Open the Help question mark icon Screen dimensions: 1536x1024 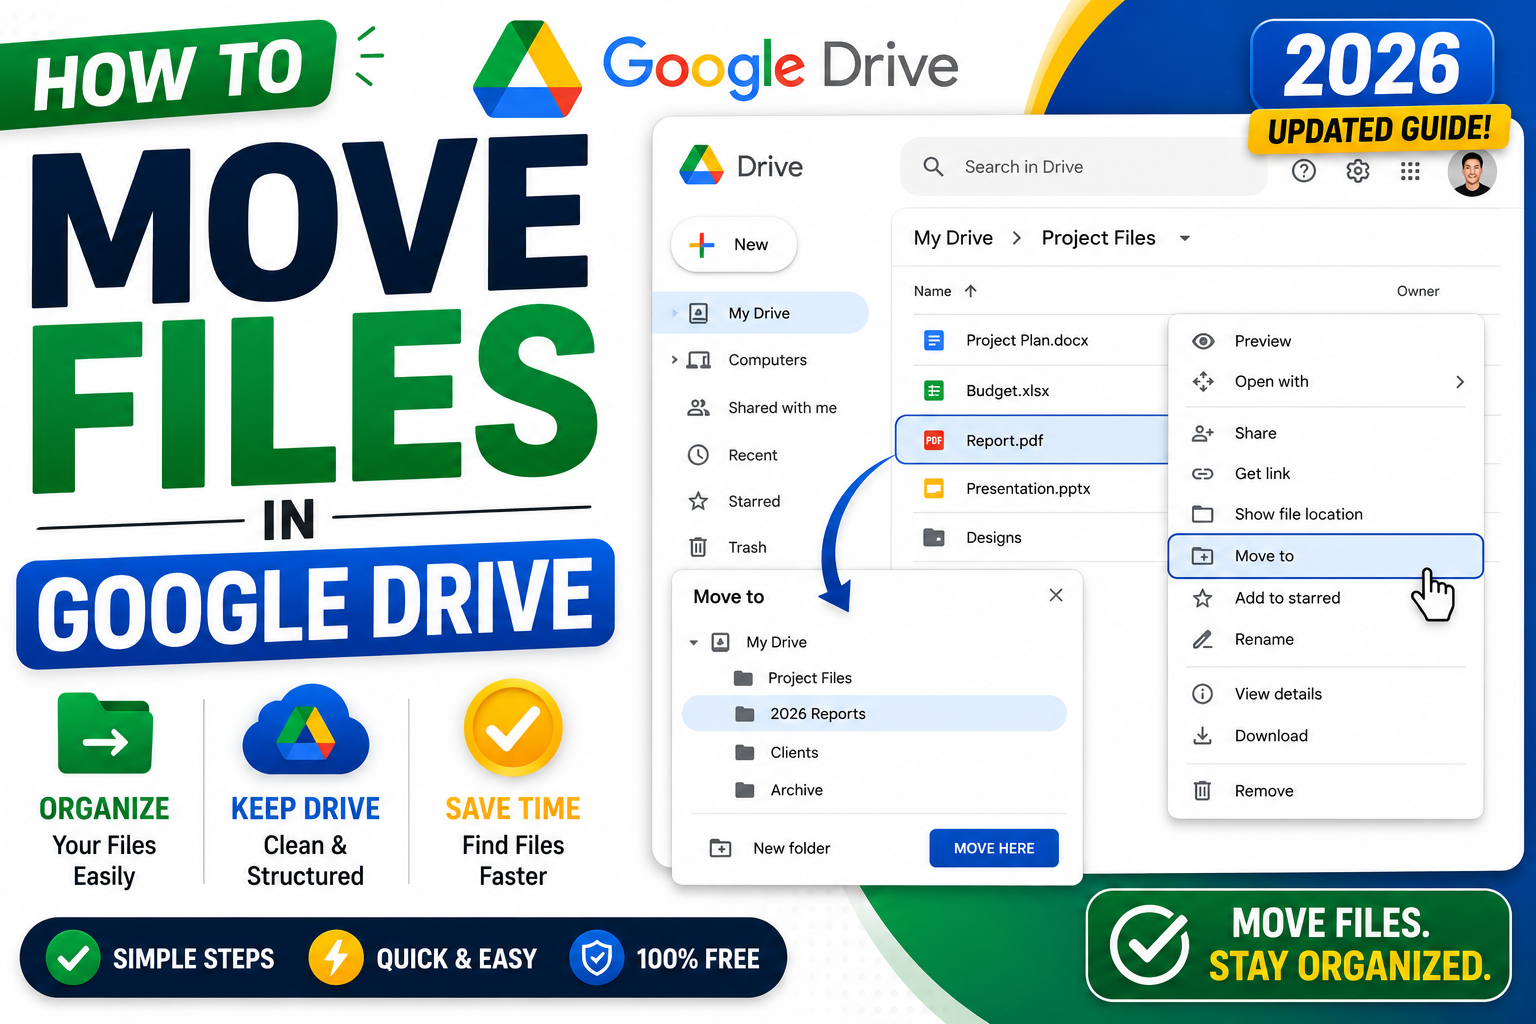pos(1304,171)
